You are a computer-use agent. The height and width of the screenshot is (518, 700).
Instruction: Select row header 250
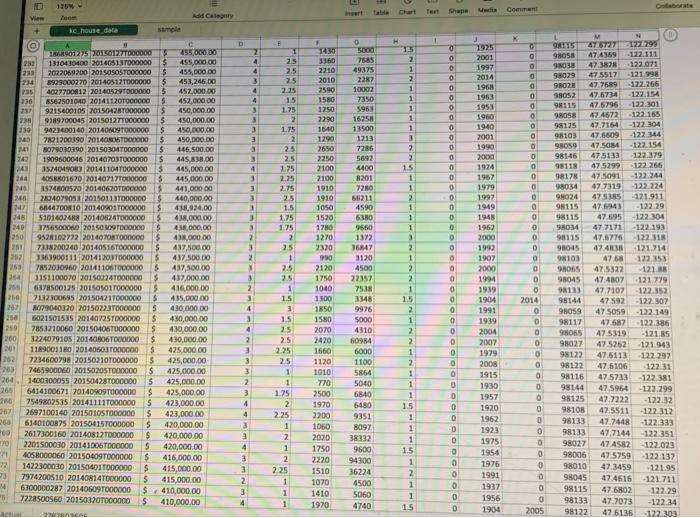(17, 237)
